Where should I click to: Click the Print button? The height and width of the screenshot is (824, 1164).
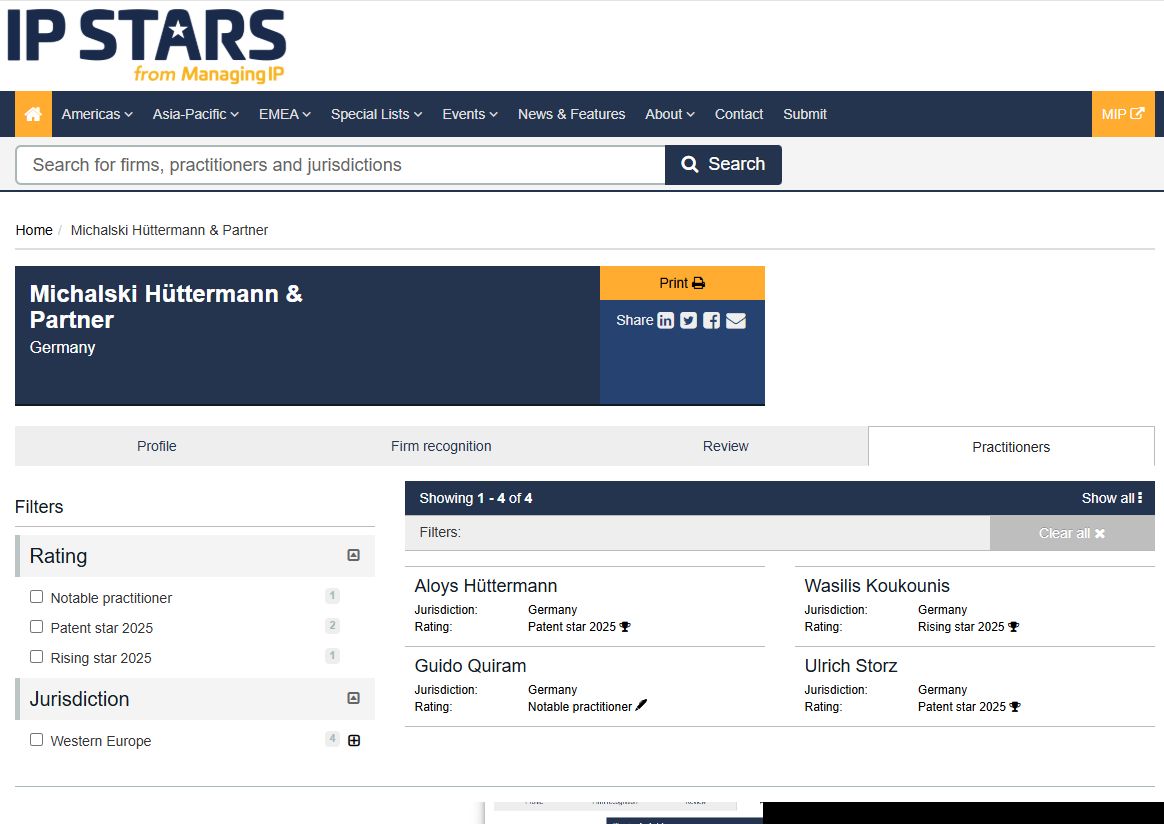point(682,283)
